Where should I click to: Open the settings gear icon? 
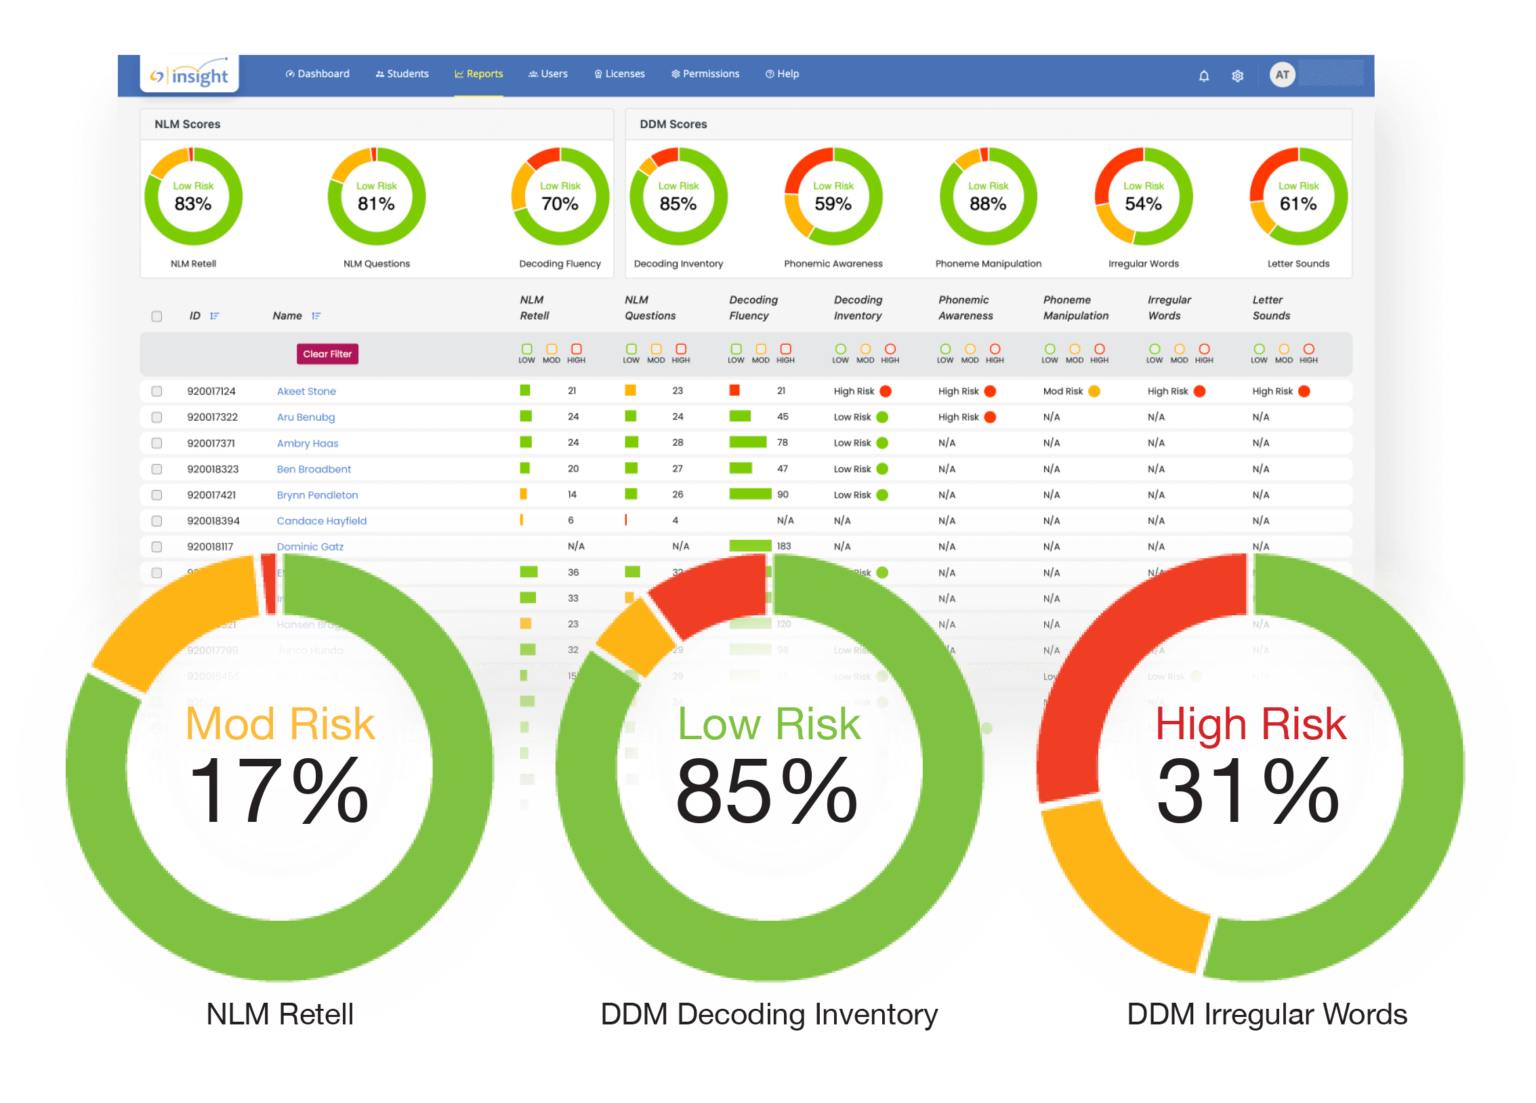[1237, 76]
